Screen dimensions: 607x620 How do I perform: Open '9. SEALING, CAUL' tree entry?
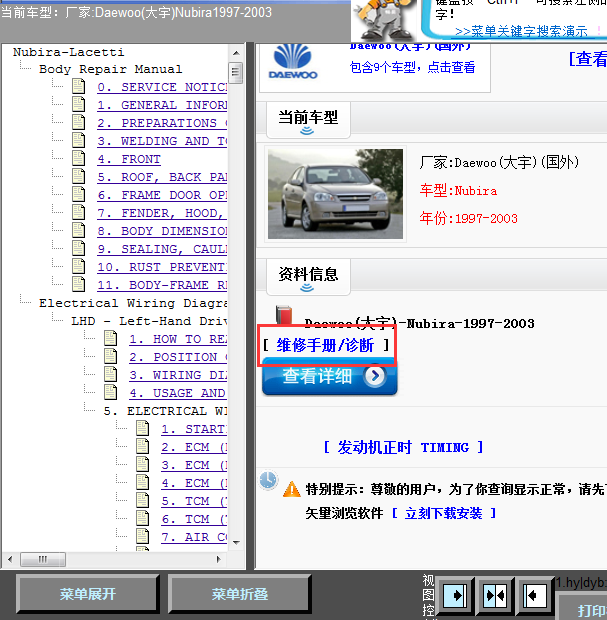point(162,249)
